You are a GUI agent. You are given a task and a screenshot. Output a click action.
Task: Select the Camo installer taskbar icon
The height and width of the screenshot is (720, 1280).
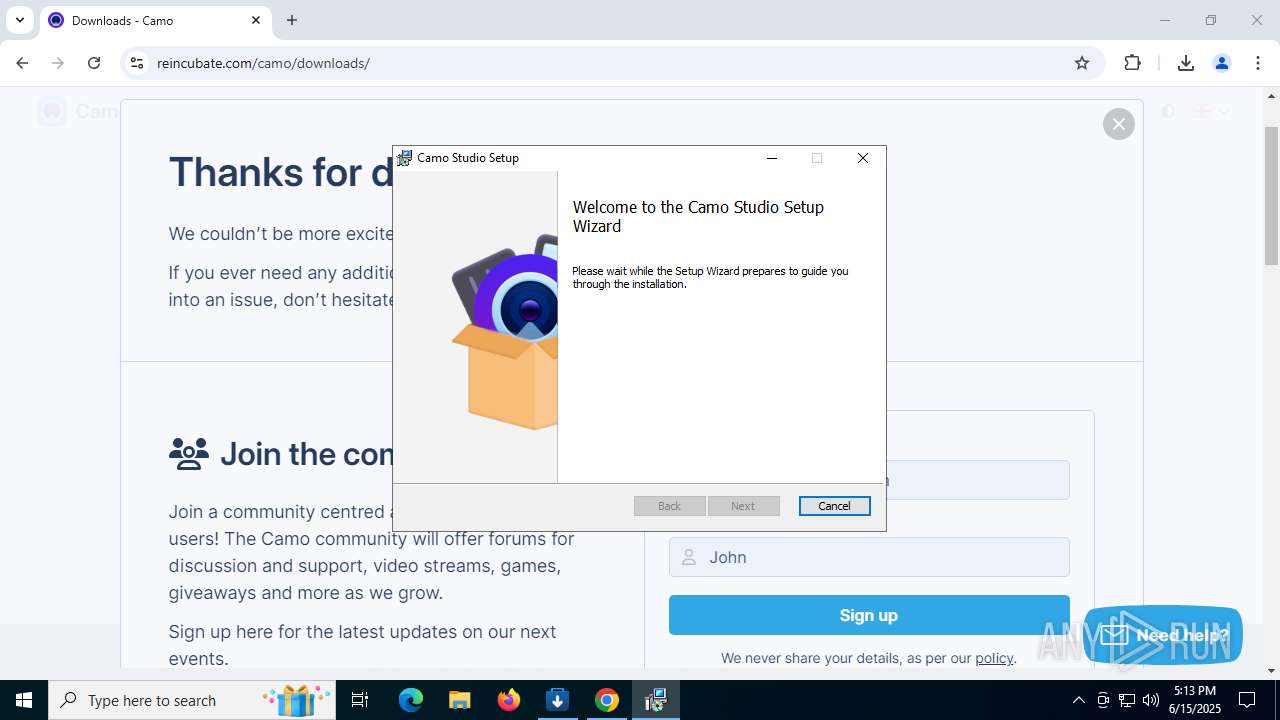[655, 700]
